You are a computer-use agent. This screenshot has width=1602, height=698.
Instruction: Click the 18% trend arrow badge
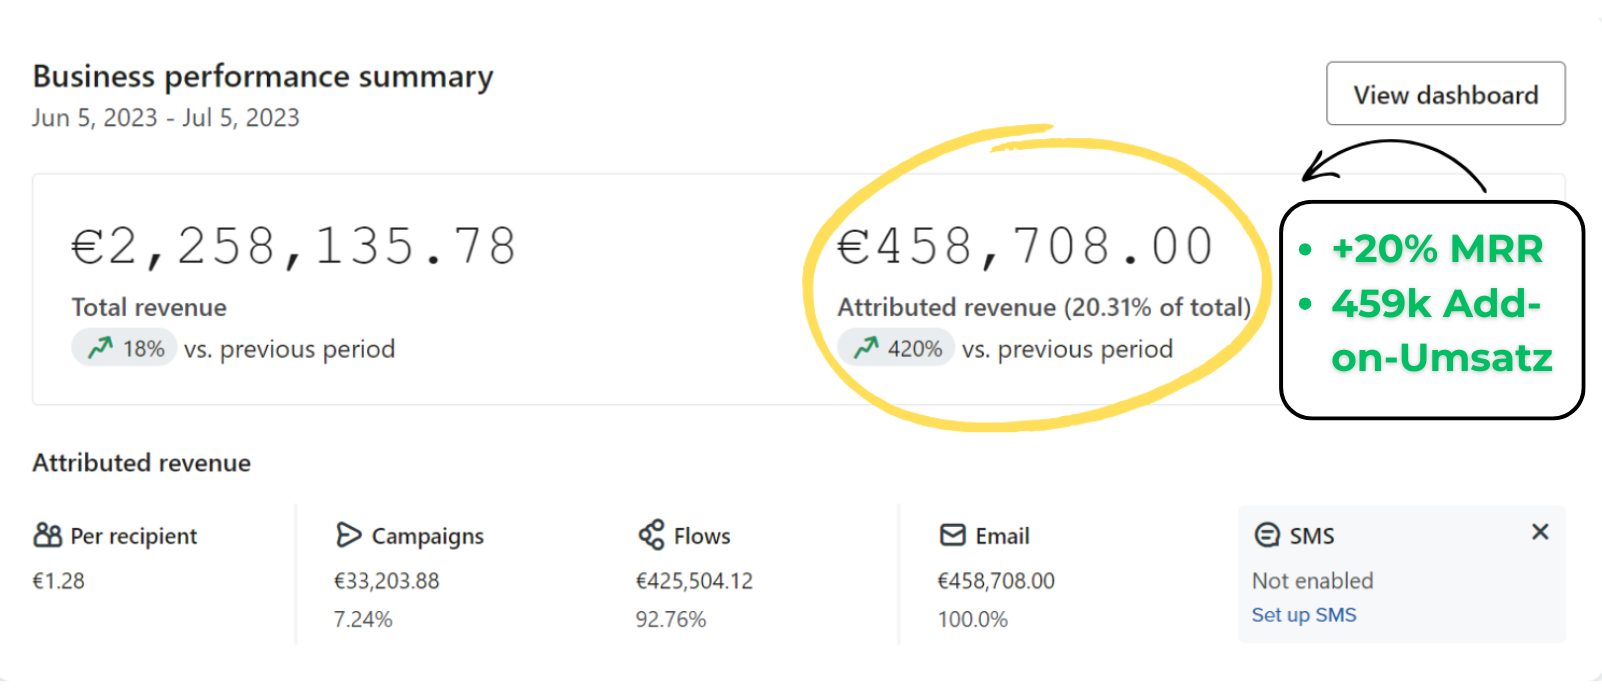[125, 348]
